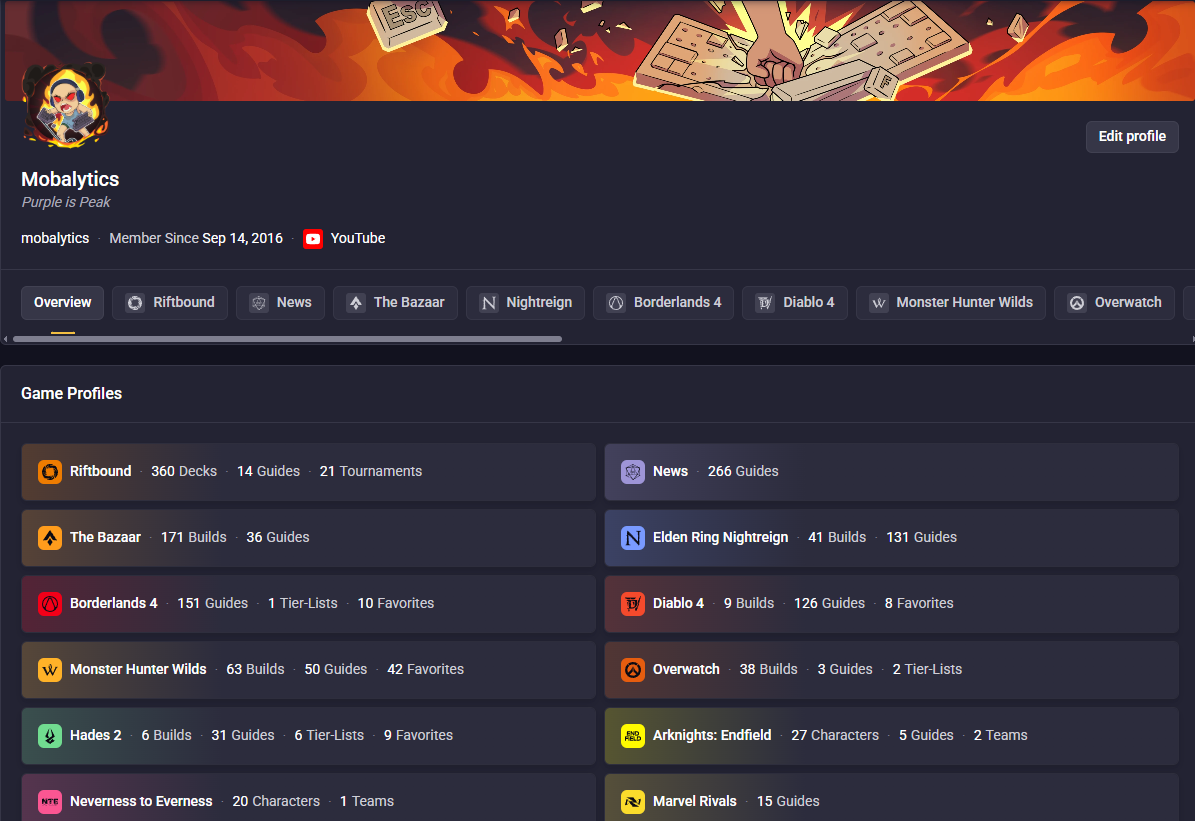Click the Edit profile button
1195x821 pixels.
pyautogui.click(x=1132, y=136)
